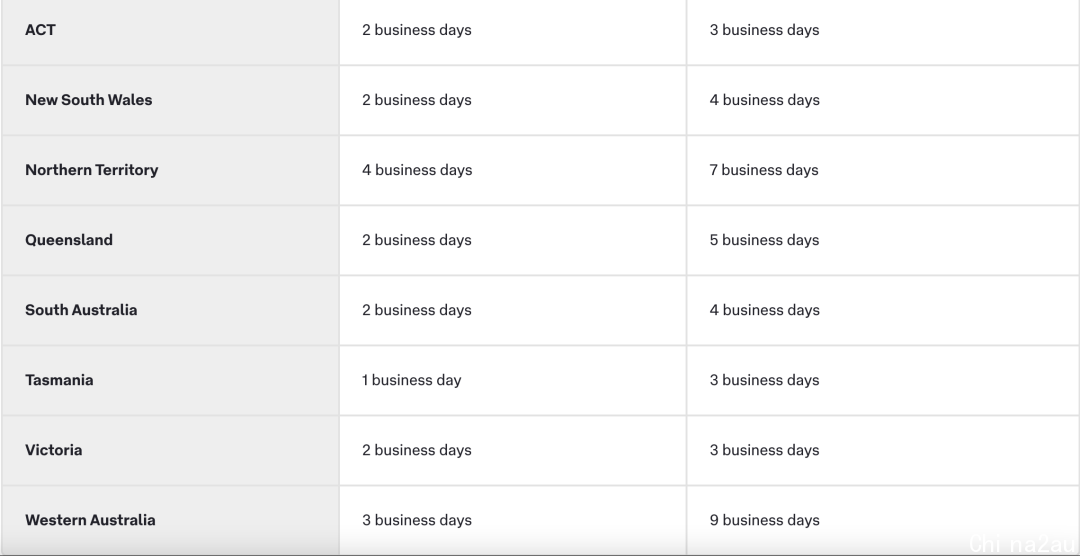Click the New South Wales row label
This screenshot has height=556, width=1080.
[x=89, y=100]
